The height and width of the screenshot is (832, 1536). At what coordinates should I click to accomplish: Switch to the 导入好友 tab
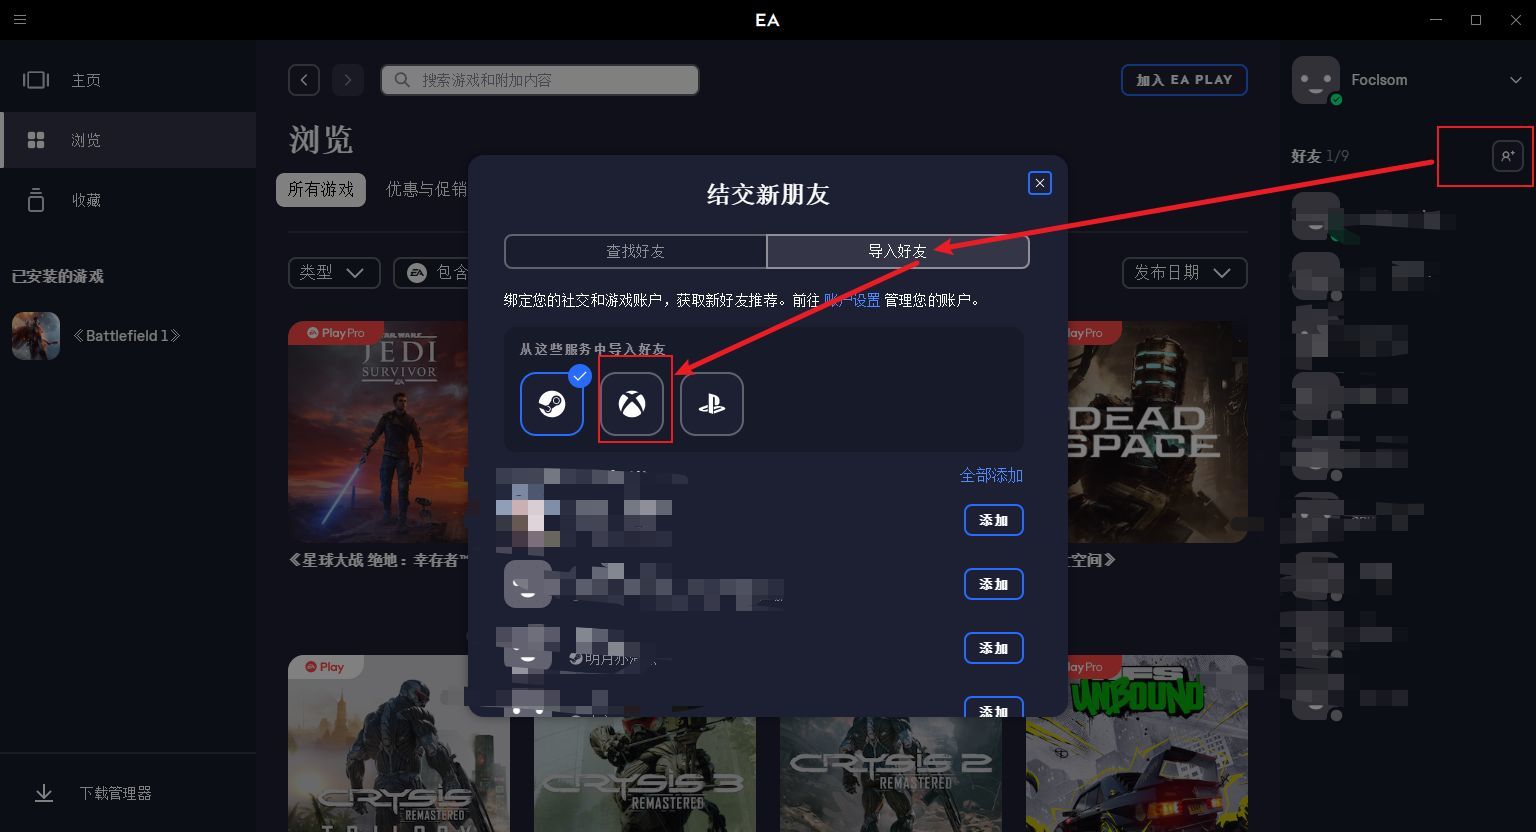pos(897,251)
